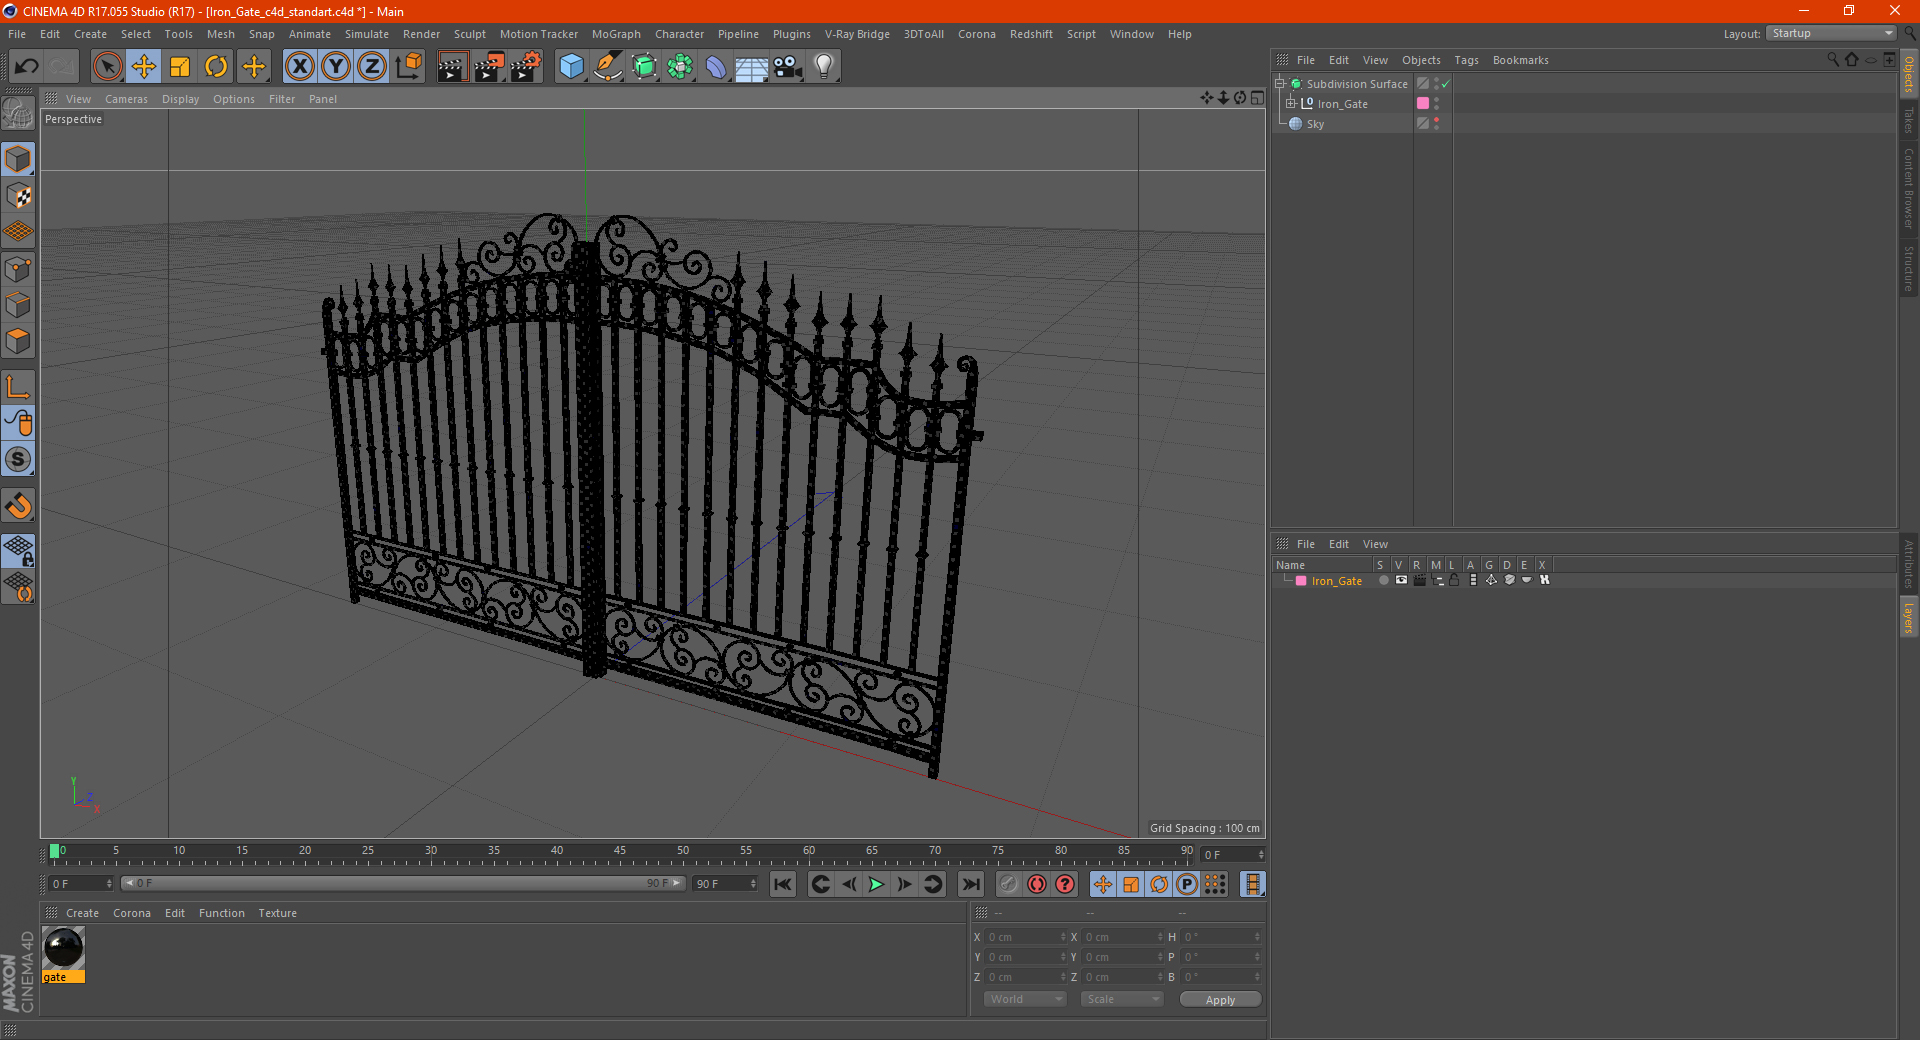Toggle Iron_Gate layer lock
This screenshot has width=1920, height=1040.
[x=1454, y=580]
